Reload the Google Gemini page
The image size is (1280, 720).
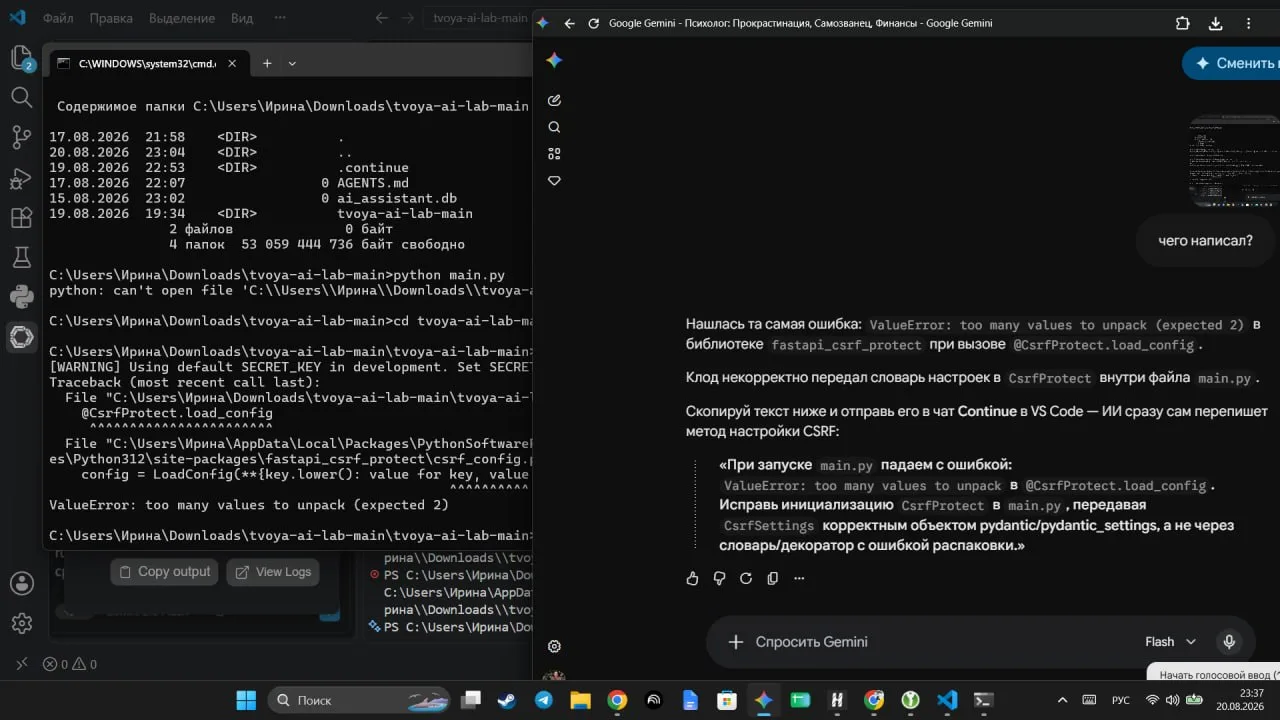point(594,23)
